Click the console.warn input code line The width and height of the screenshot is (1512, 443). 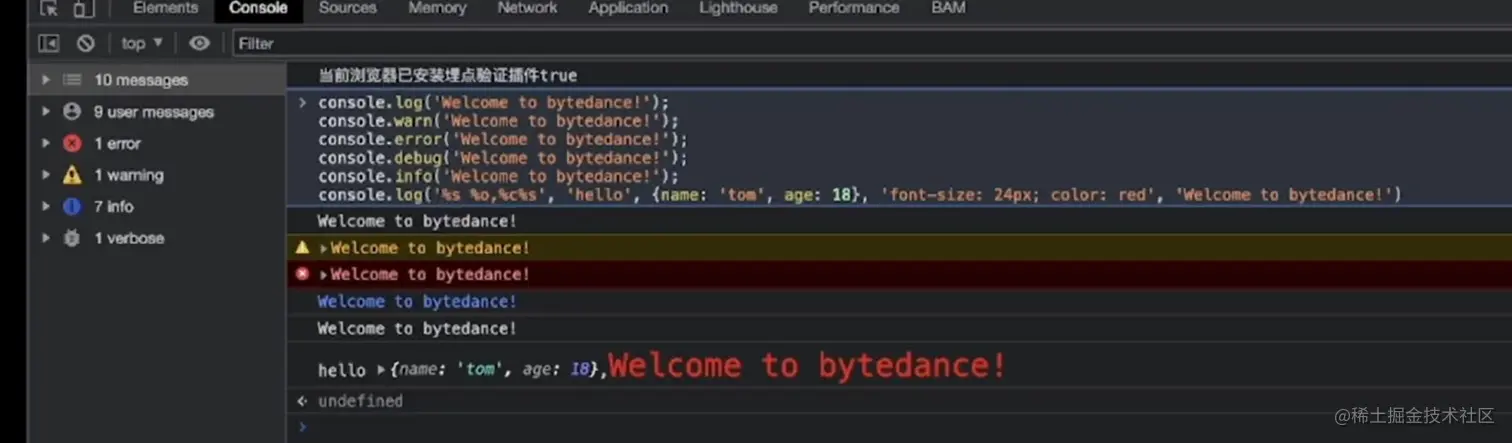[x=499, y=121]
